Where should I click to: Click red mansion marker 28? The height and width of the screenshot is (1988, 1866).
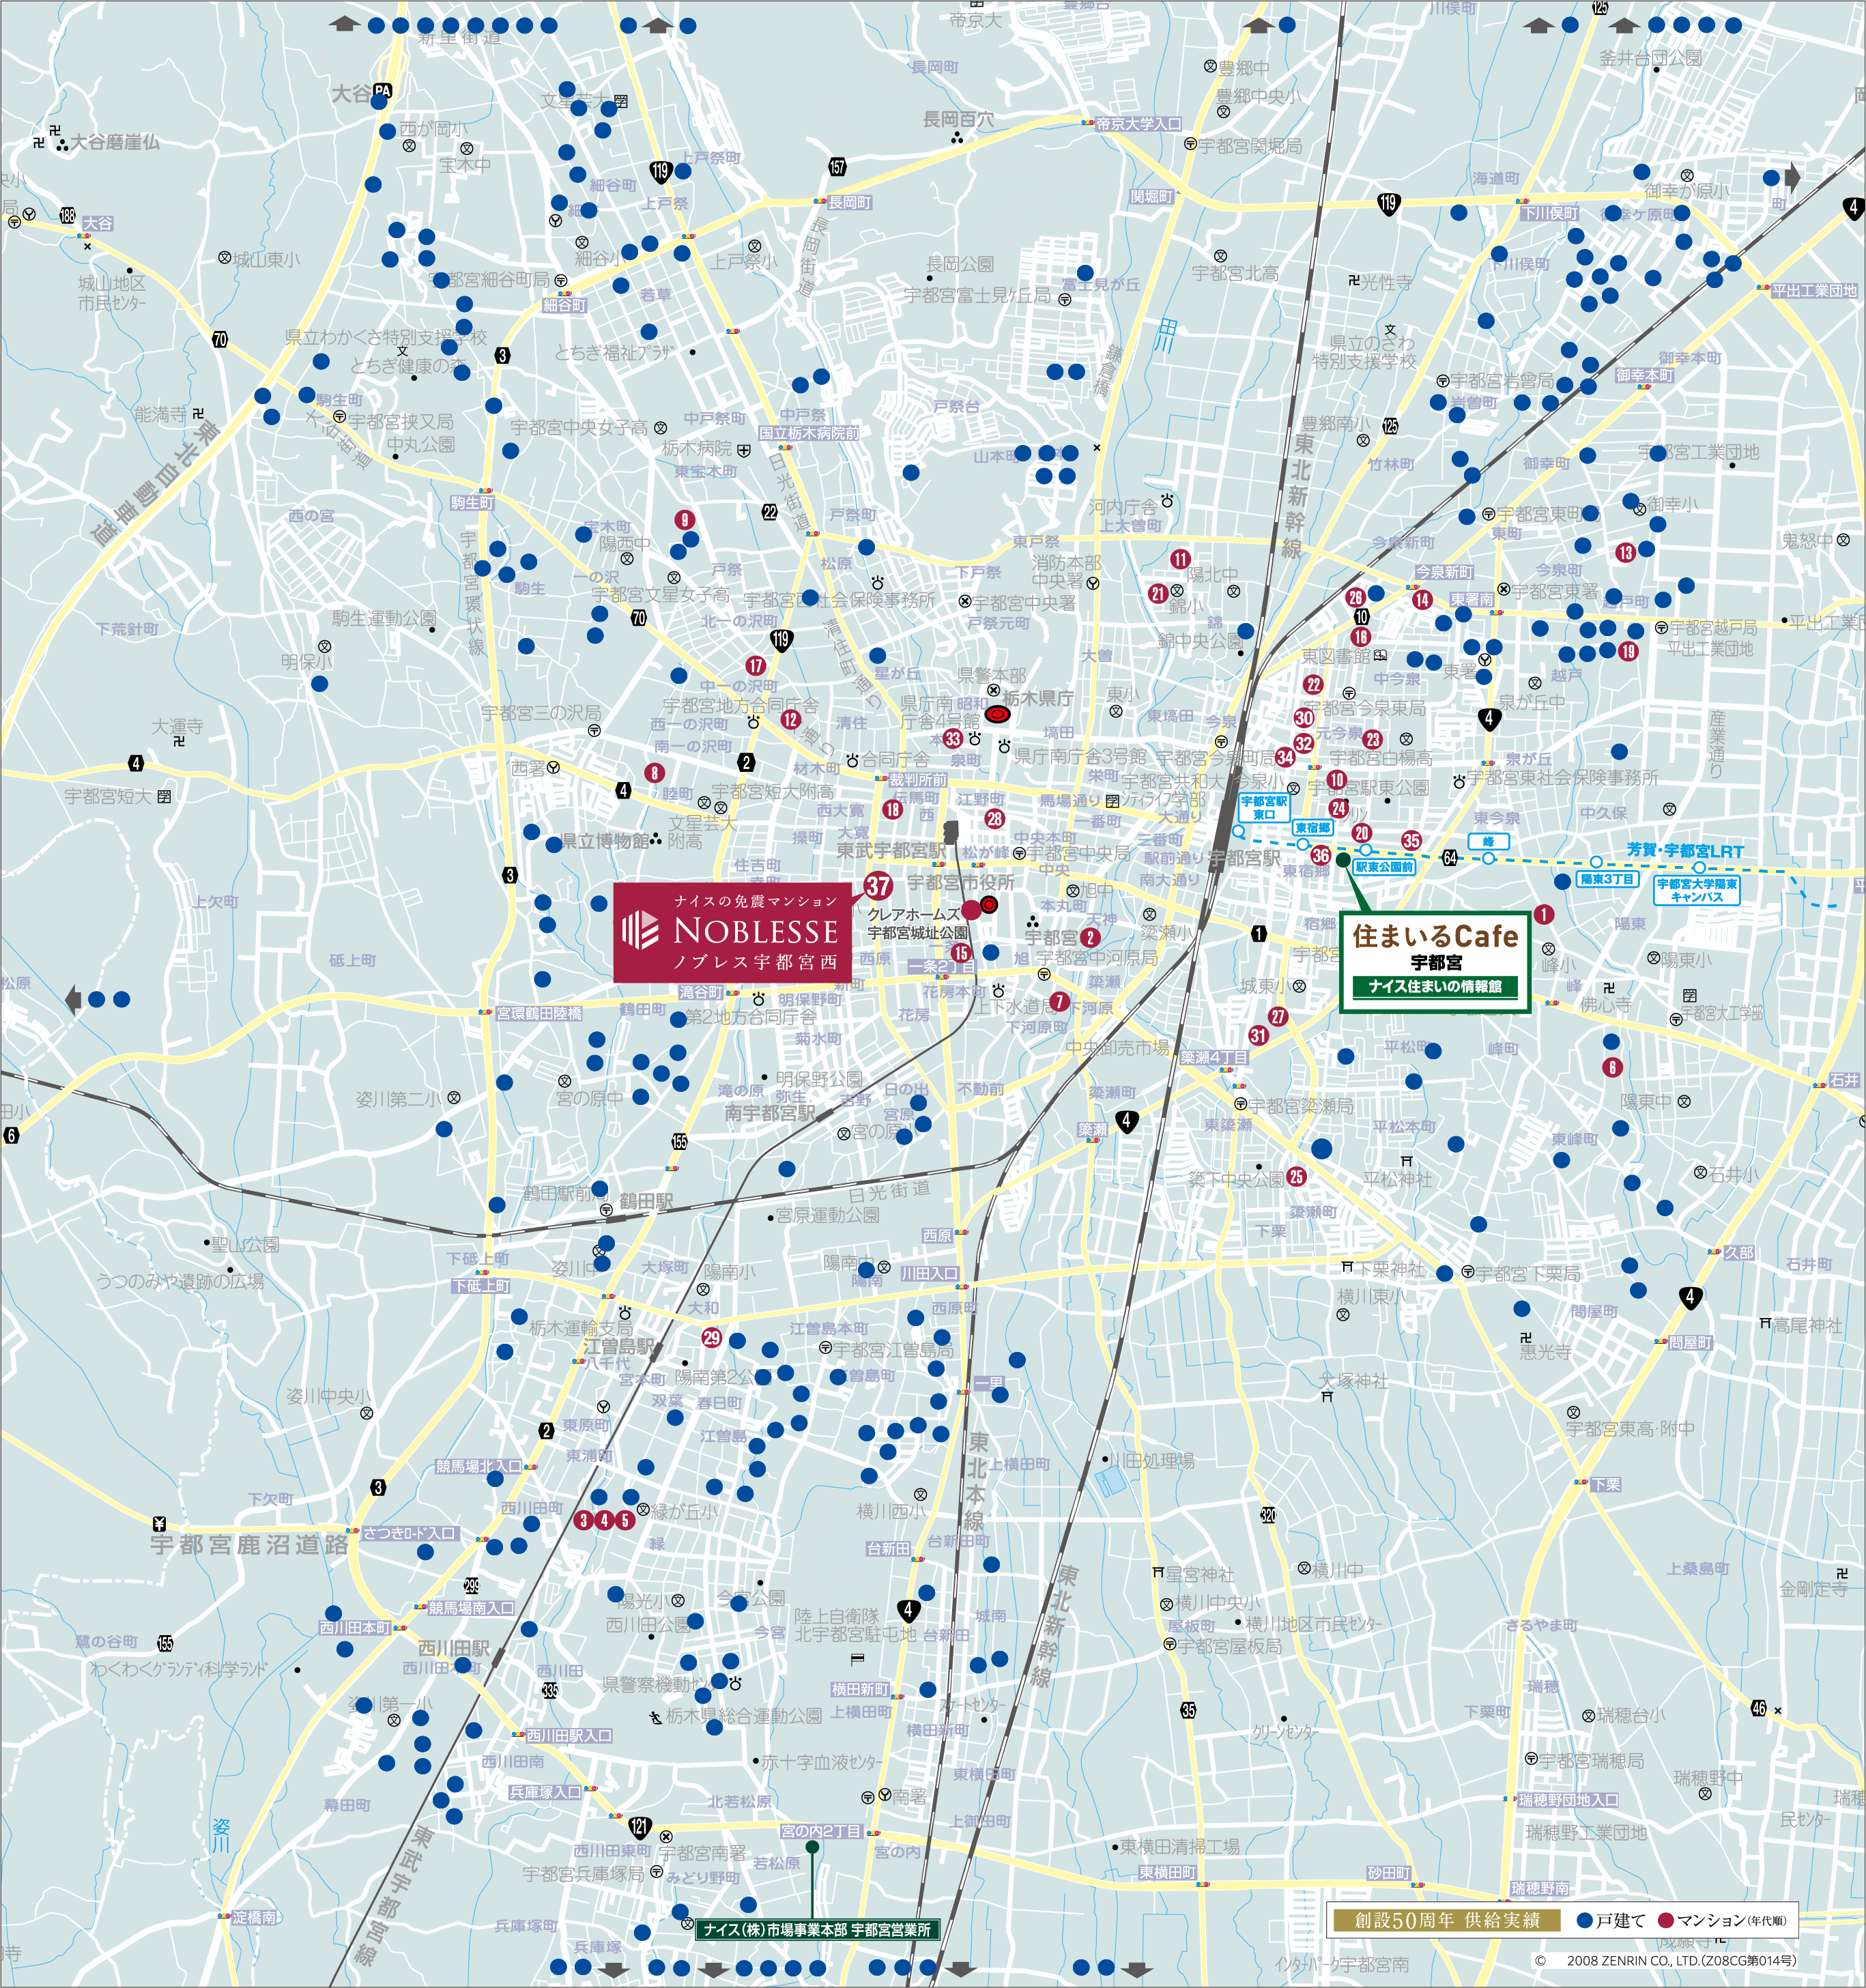994,818
